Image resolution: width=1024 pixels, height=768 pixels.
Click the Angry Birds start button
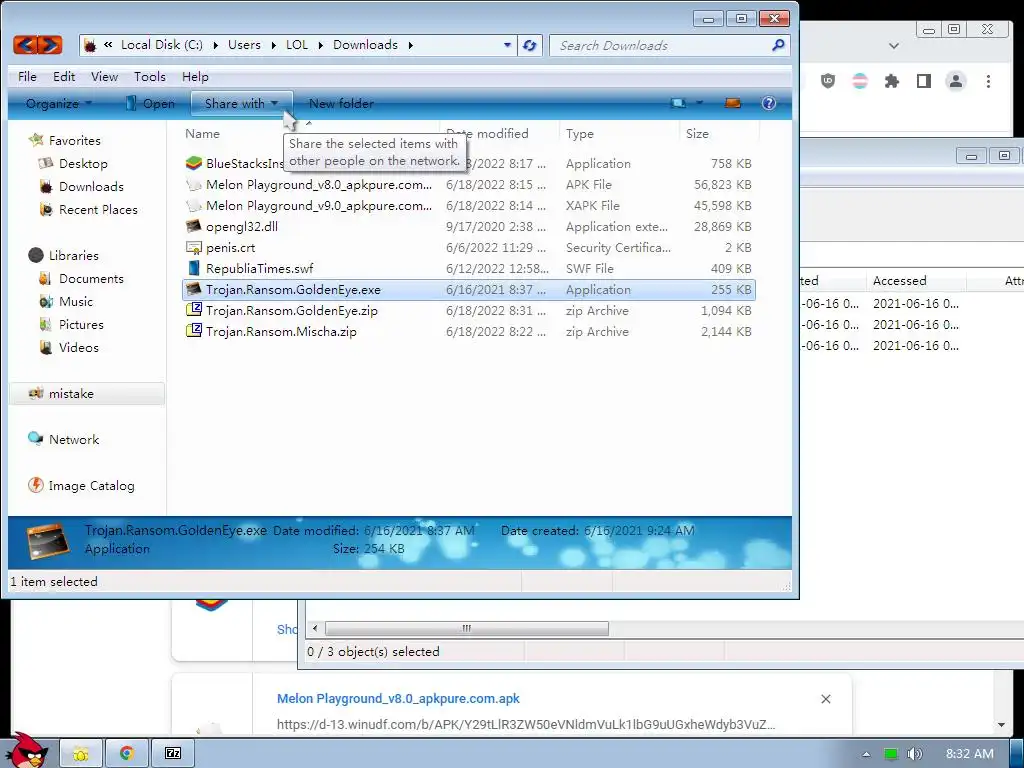(29, 751)
